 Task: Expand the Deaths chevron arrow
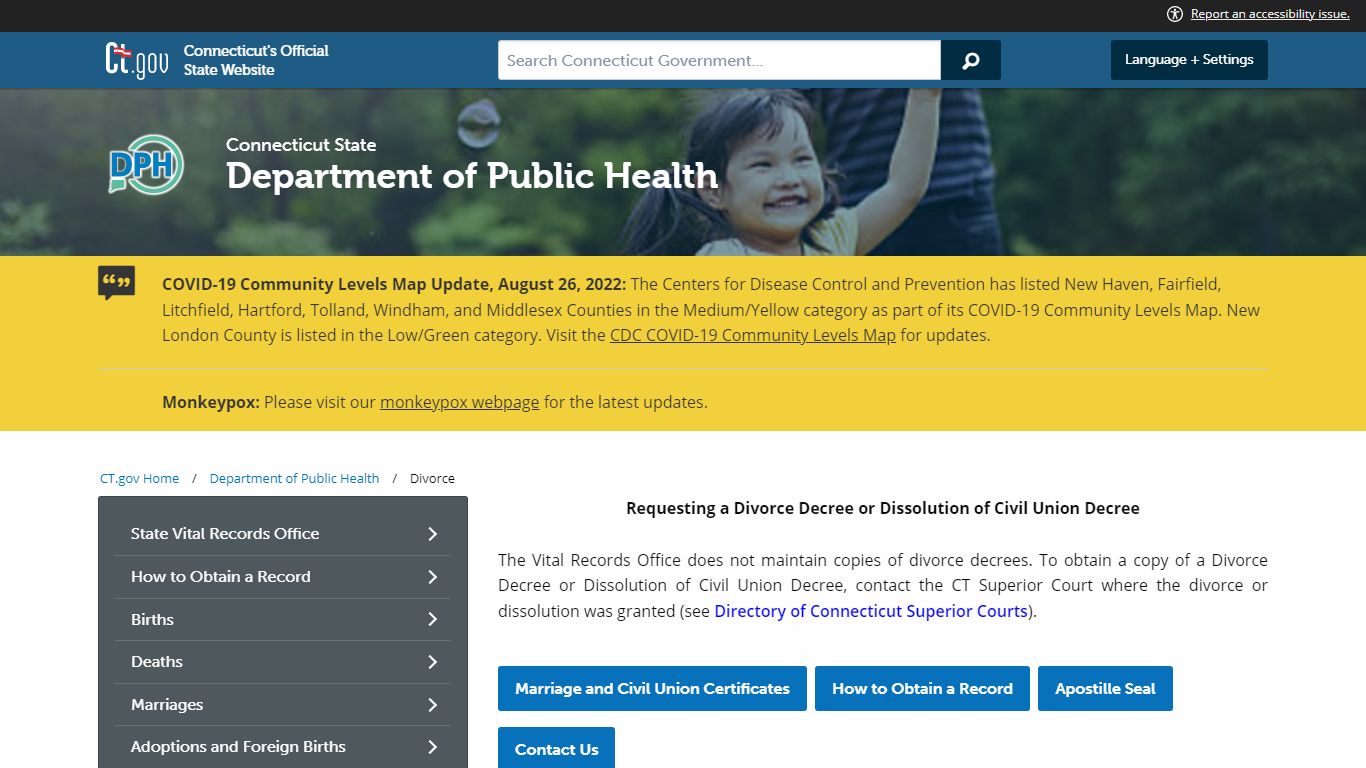point(433,662)
